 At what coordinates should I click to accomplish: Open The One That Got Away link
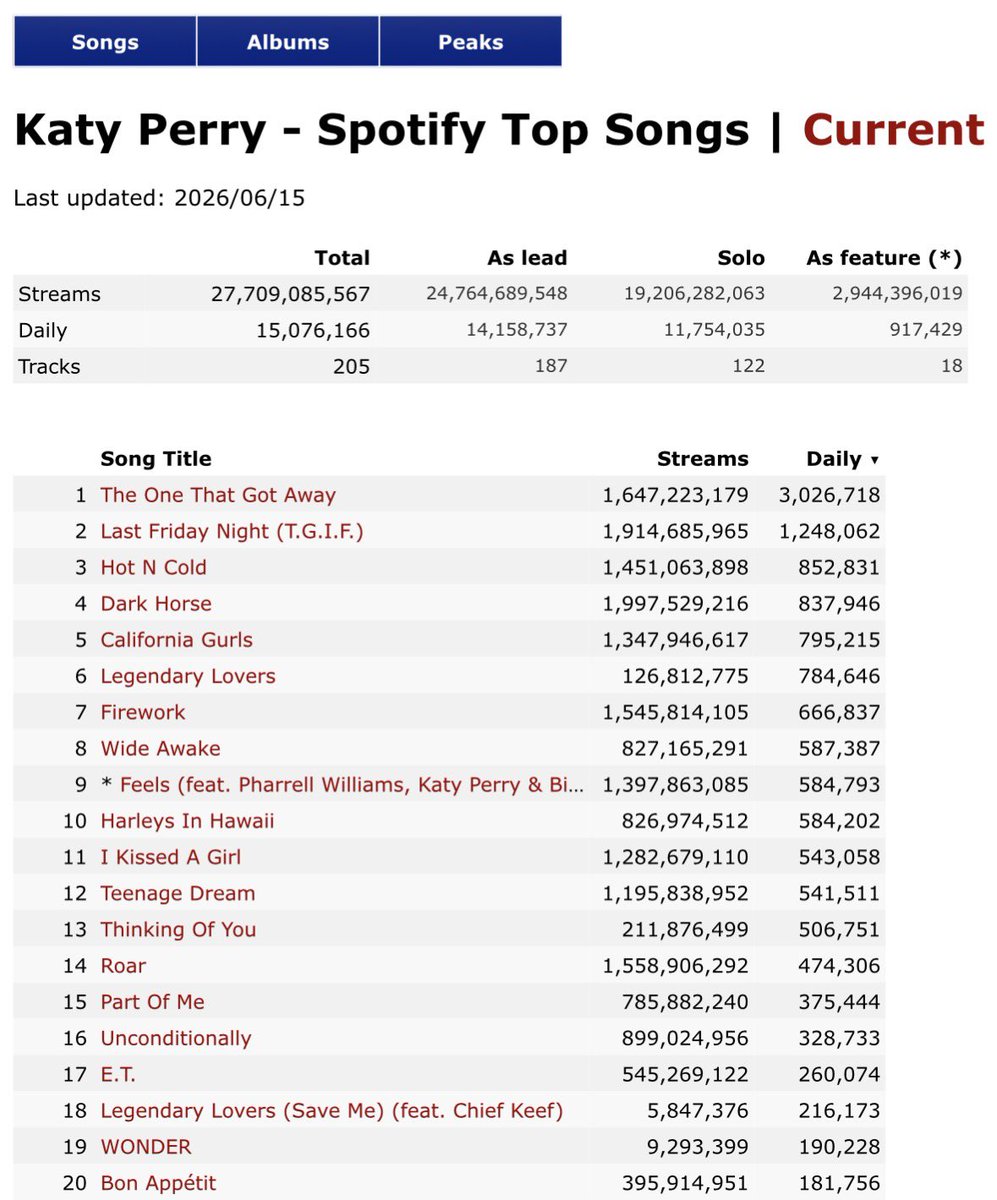tap(218, 495)
